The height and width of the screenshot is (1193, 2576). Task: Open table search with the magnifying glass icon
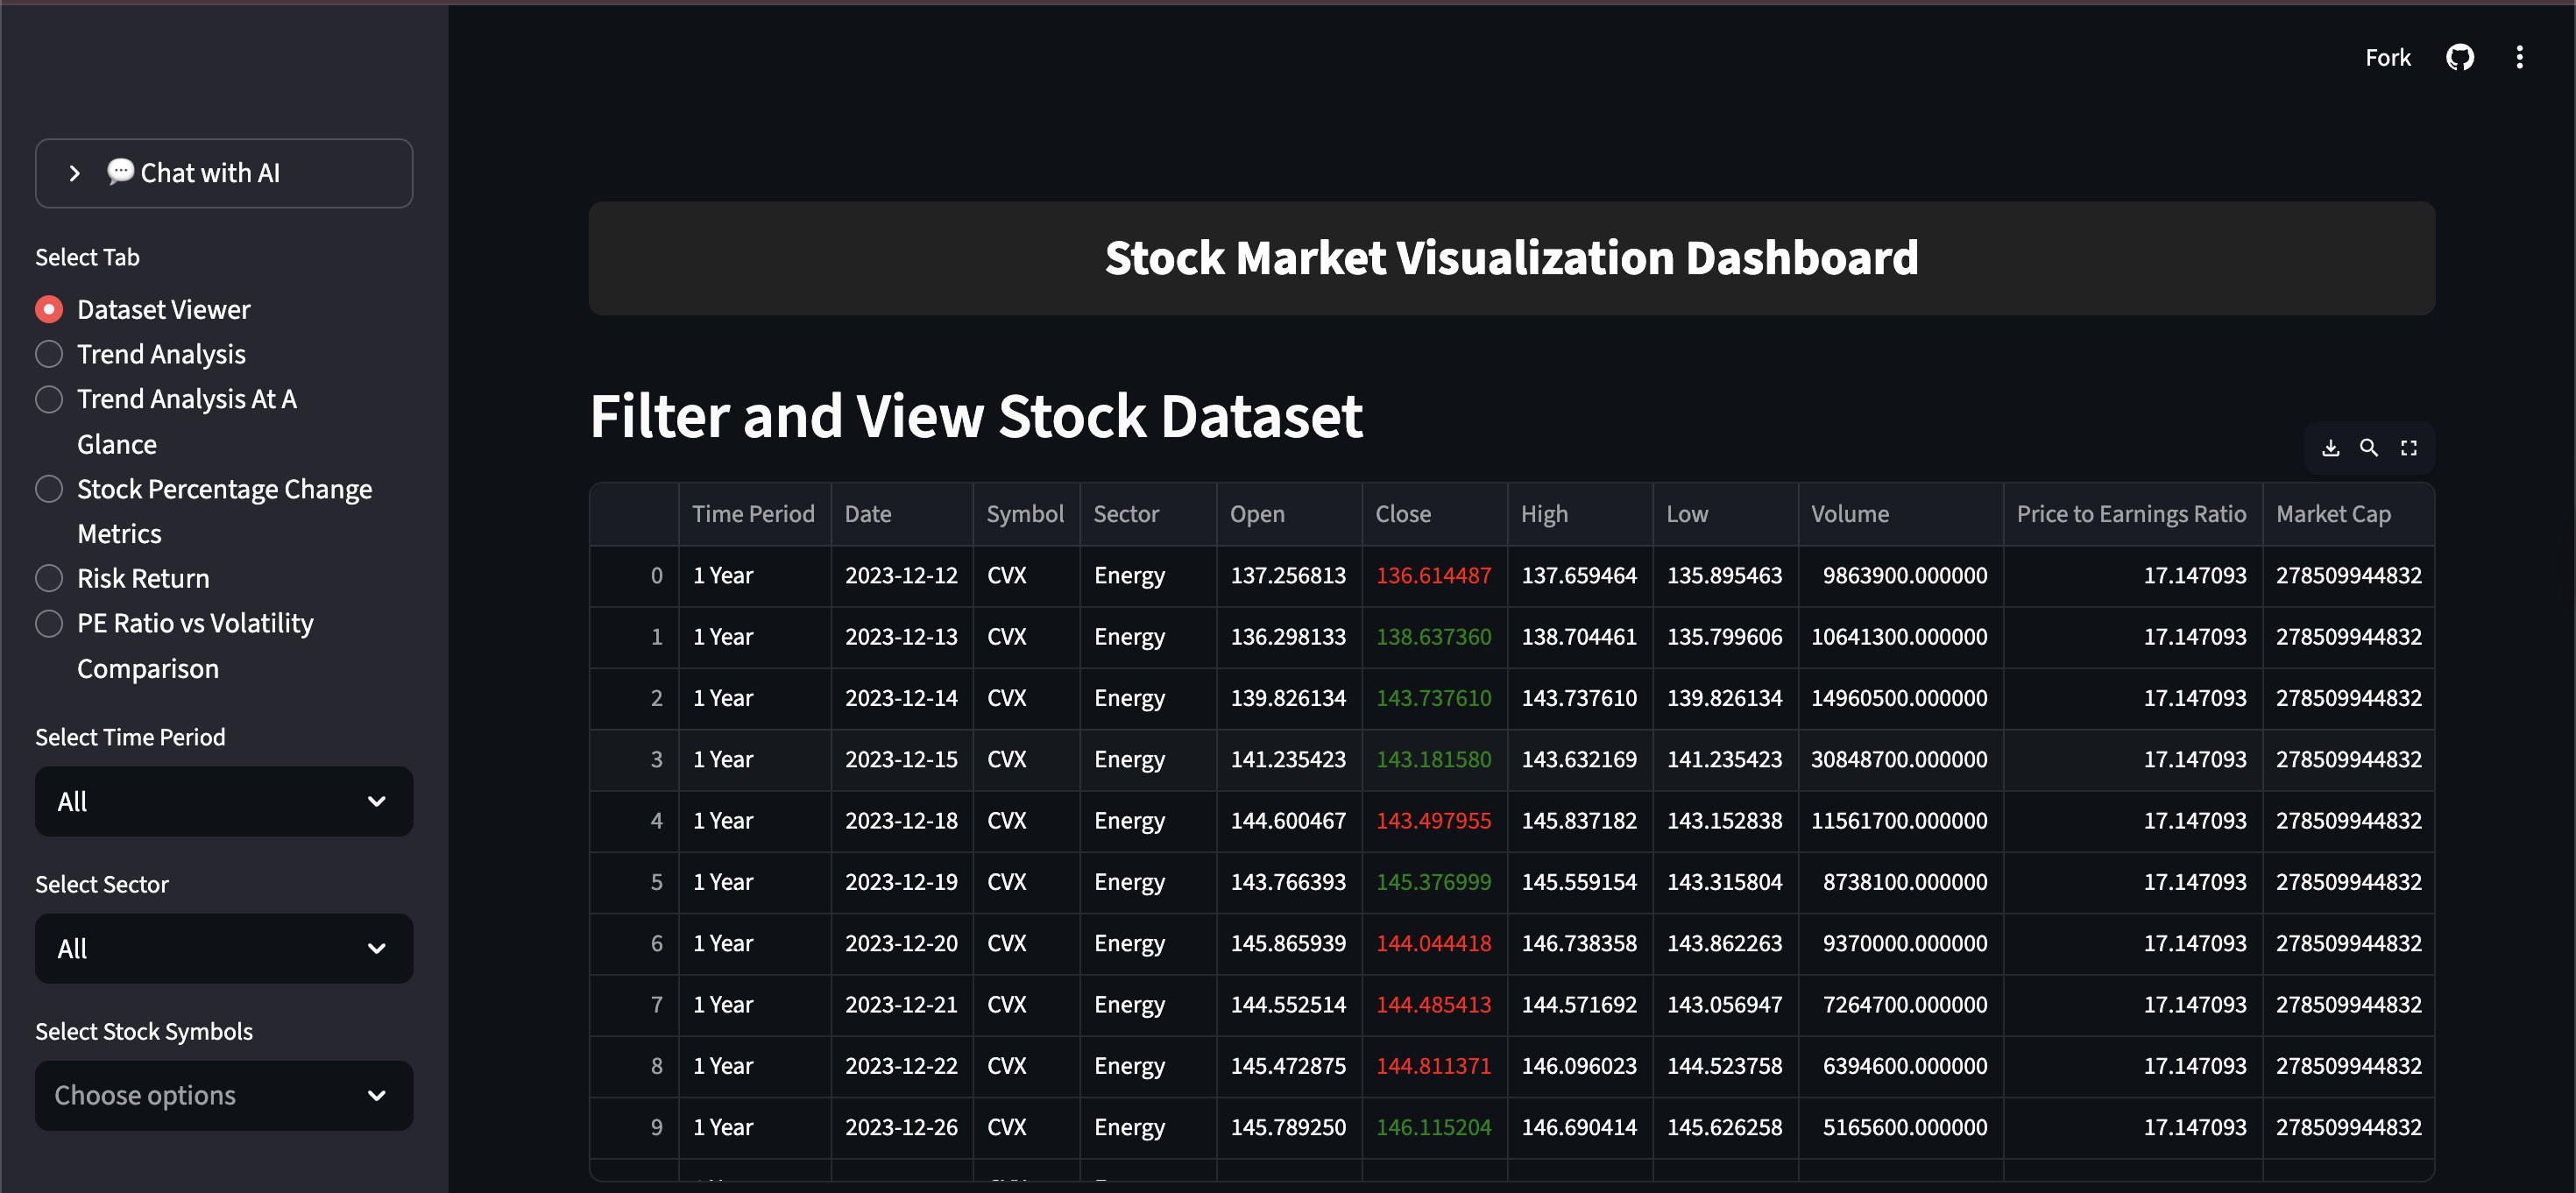point(2369,447)
